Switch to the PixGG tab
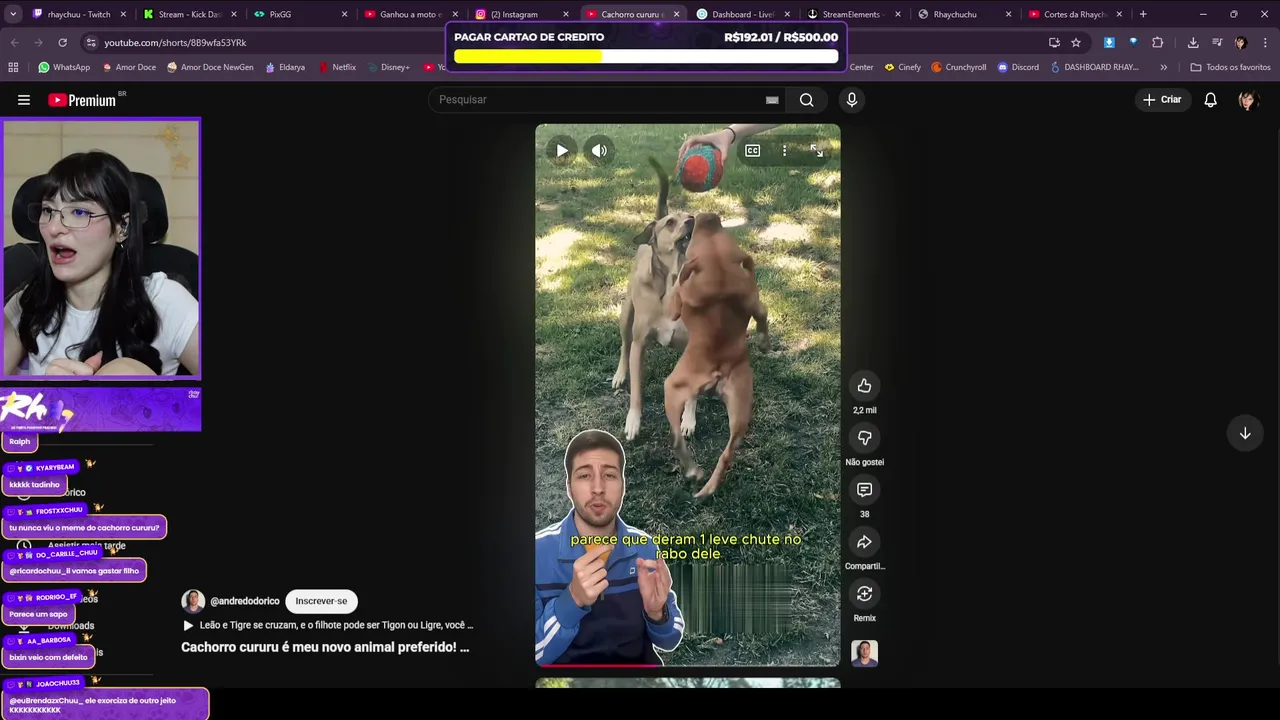The width and height of the screenshot is (1280, 720). tap(299, 14)
